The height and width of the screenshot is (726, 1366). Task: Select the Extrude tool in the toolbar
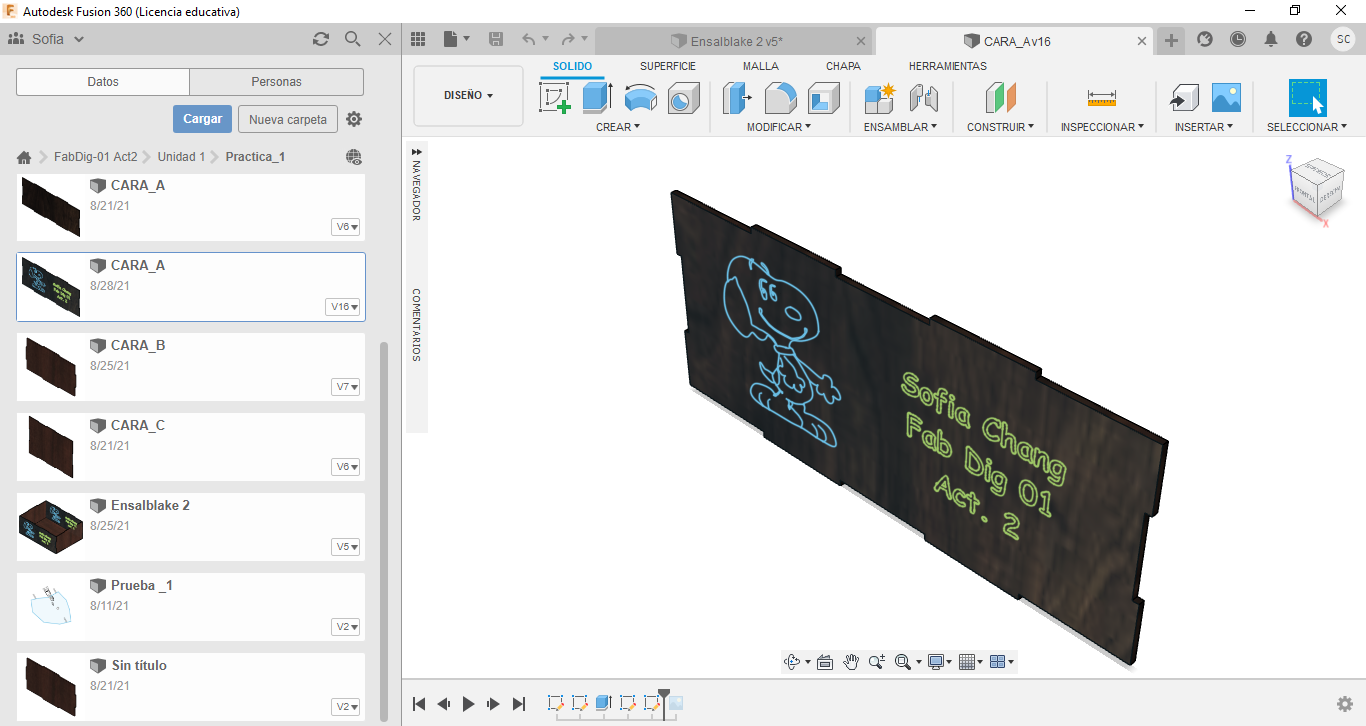coord(597,98)
